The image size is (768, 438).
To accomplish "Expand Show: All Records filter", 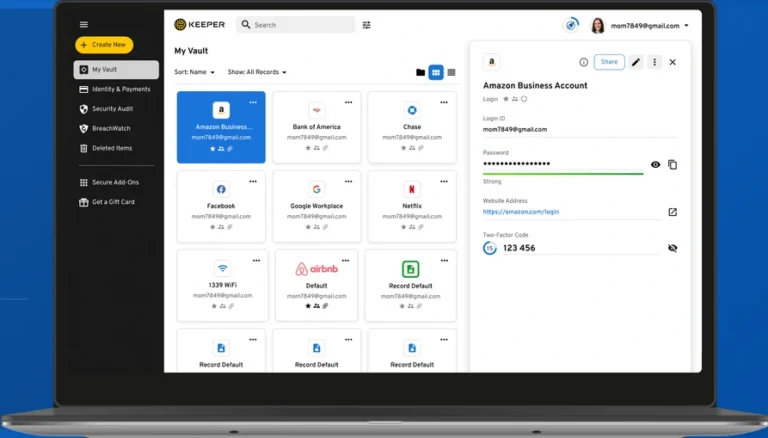I will pos(257,72).
